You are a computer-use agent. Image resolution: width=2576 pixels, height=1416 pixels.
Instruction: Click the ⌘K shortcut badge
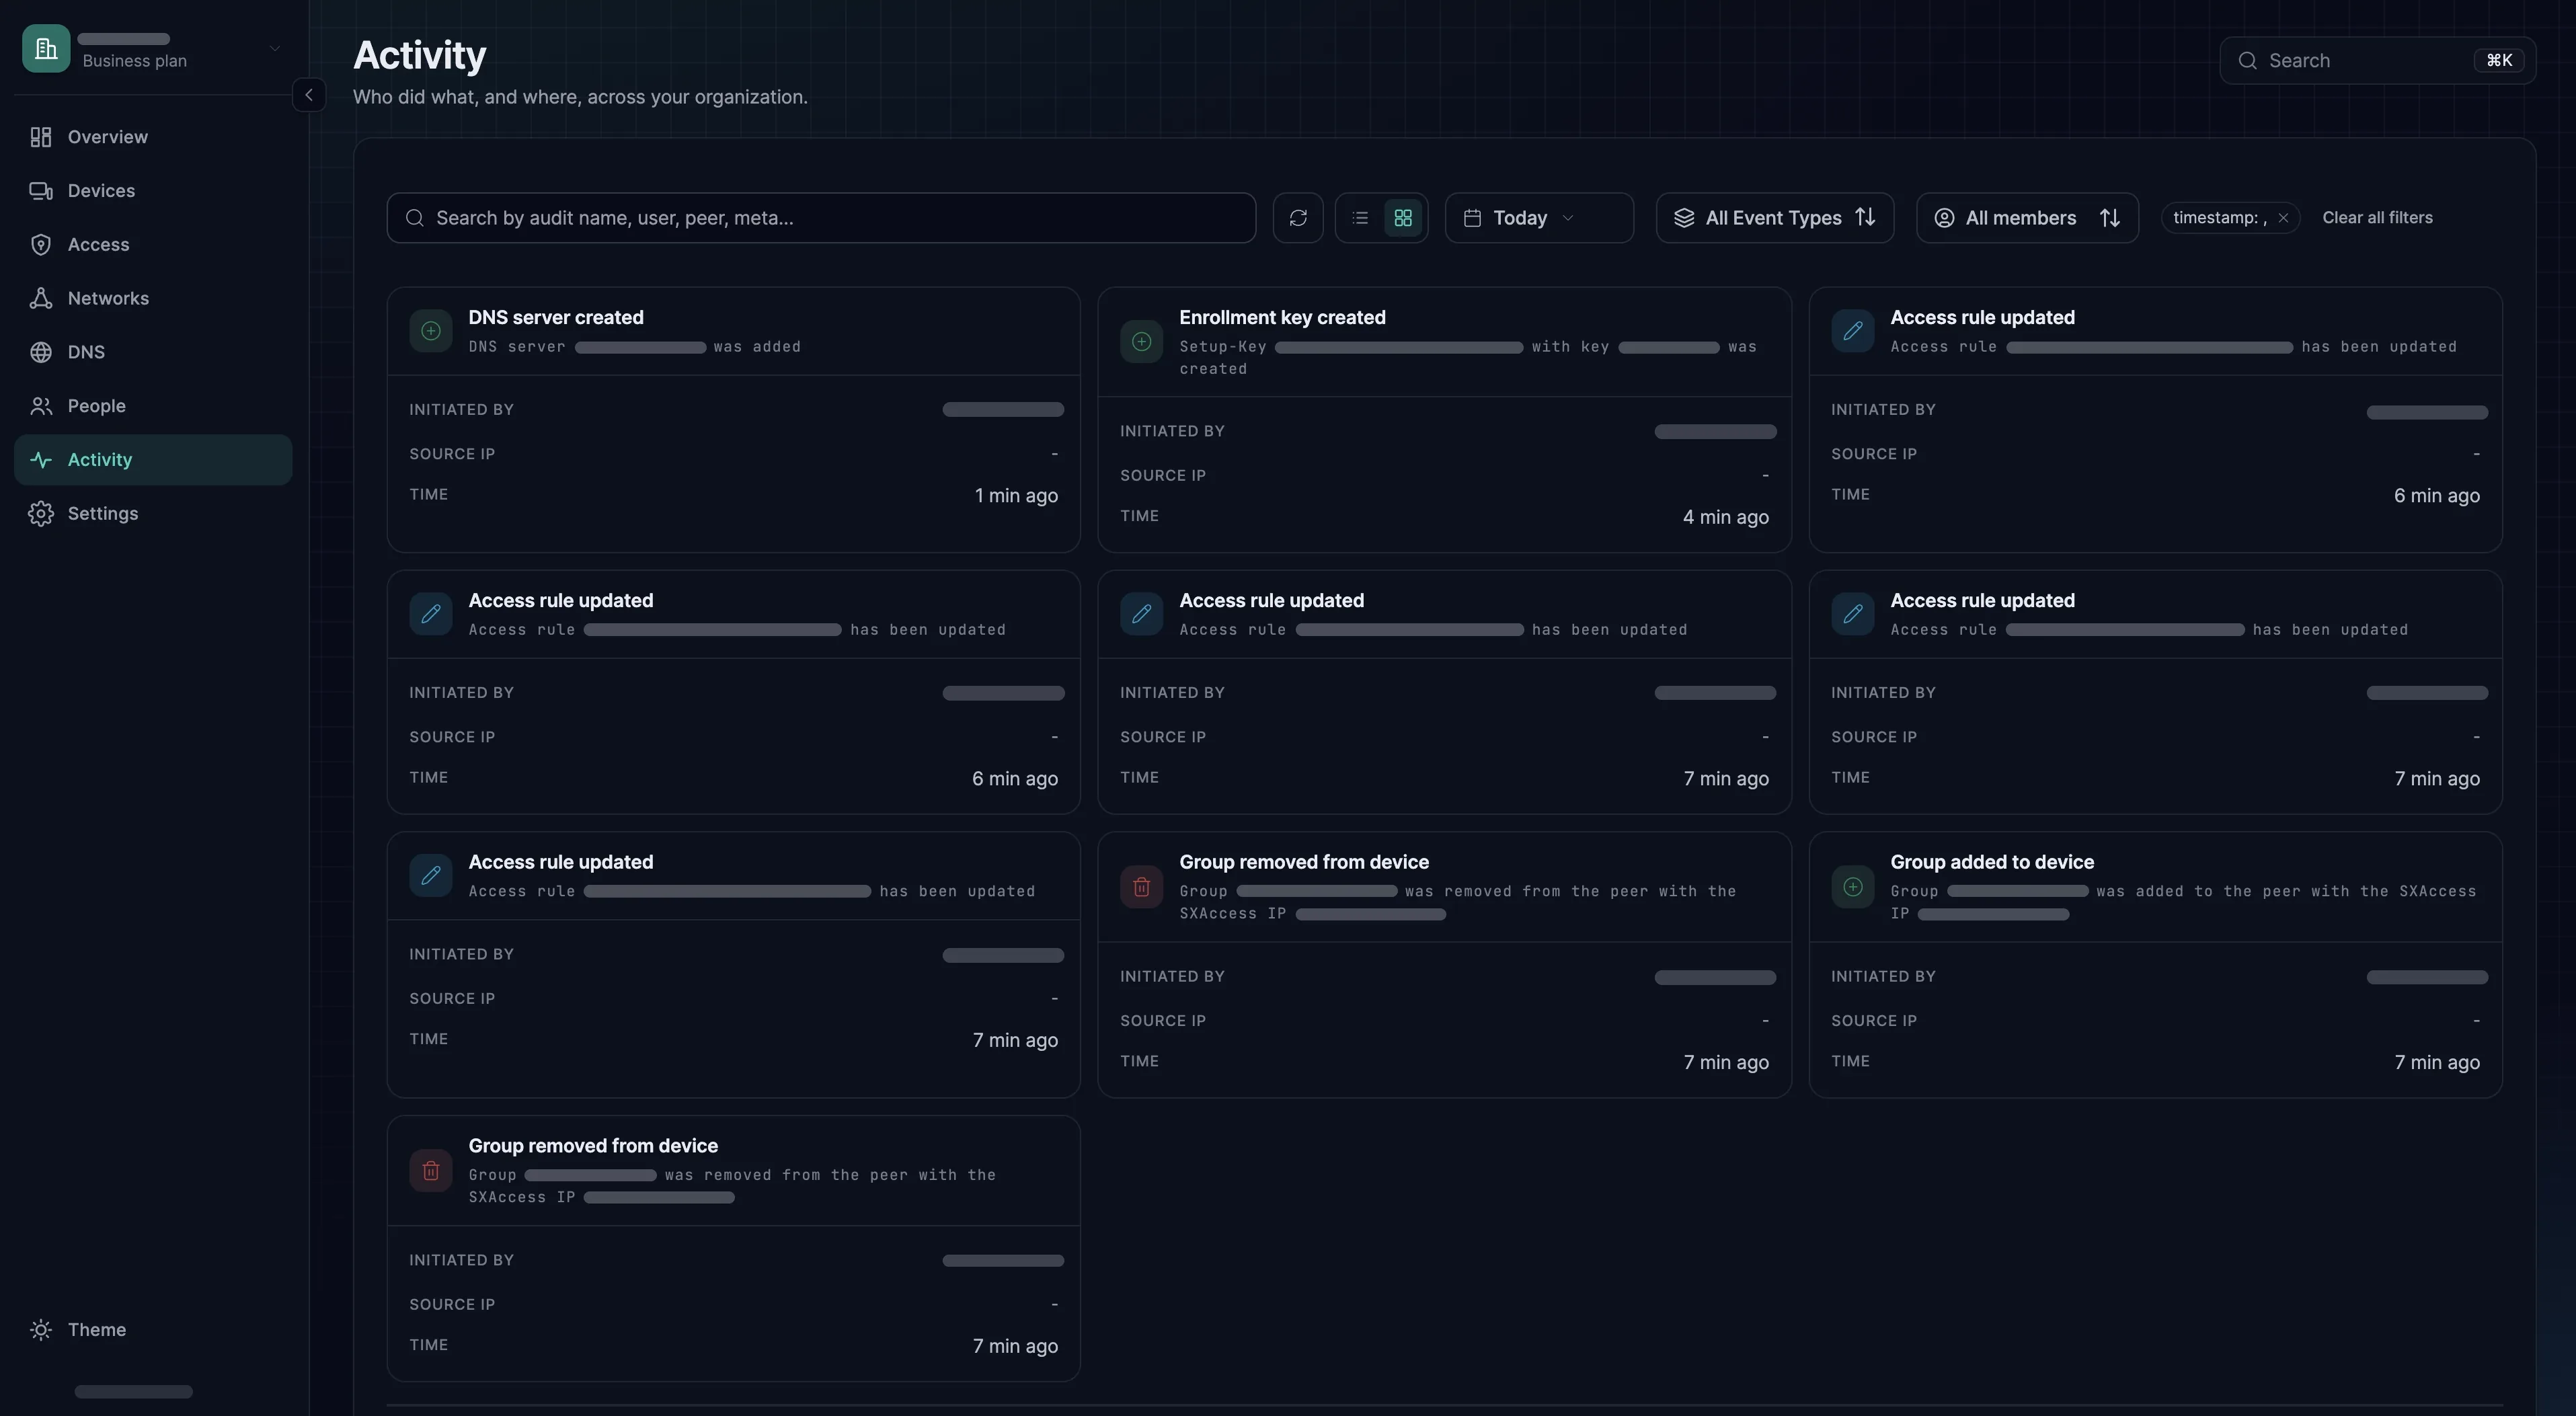tap(2499, 61)
